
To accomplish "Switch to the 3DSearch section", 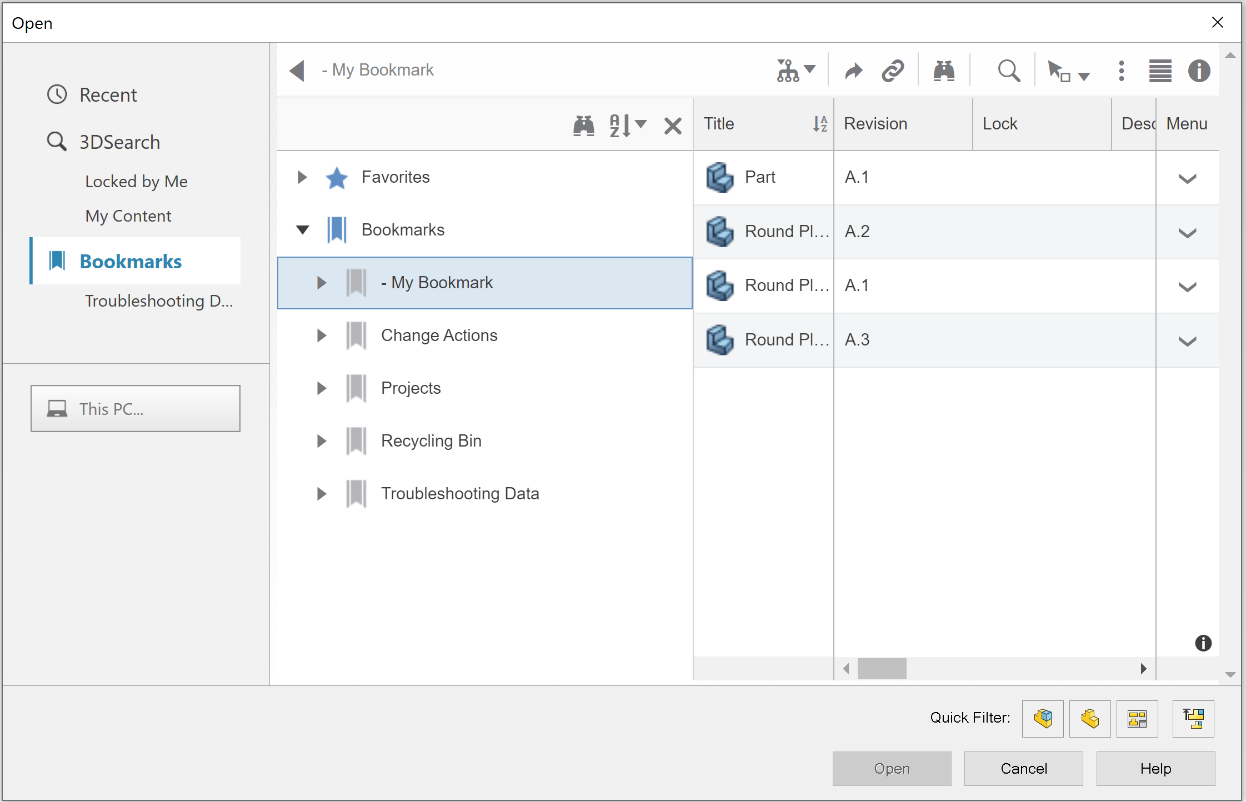I will 121,141.
